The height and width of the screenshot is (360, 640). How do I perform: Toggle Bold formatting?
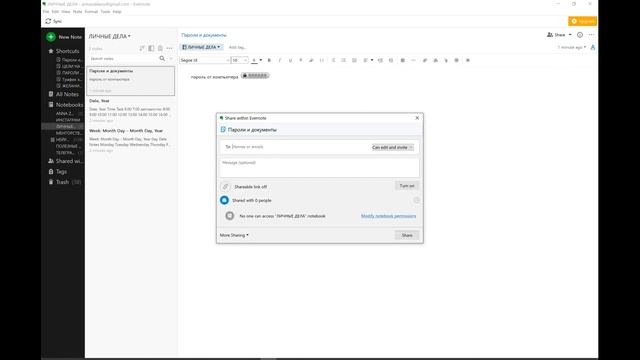point(269,60)
